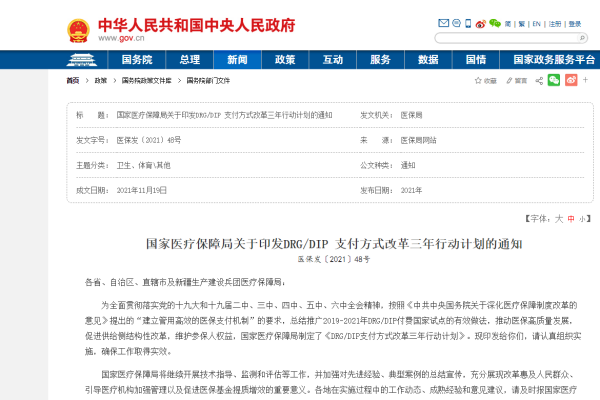Open the 总理 navigation menu
This screenshot has width=600, height=400.
pos(190,60)
